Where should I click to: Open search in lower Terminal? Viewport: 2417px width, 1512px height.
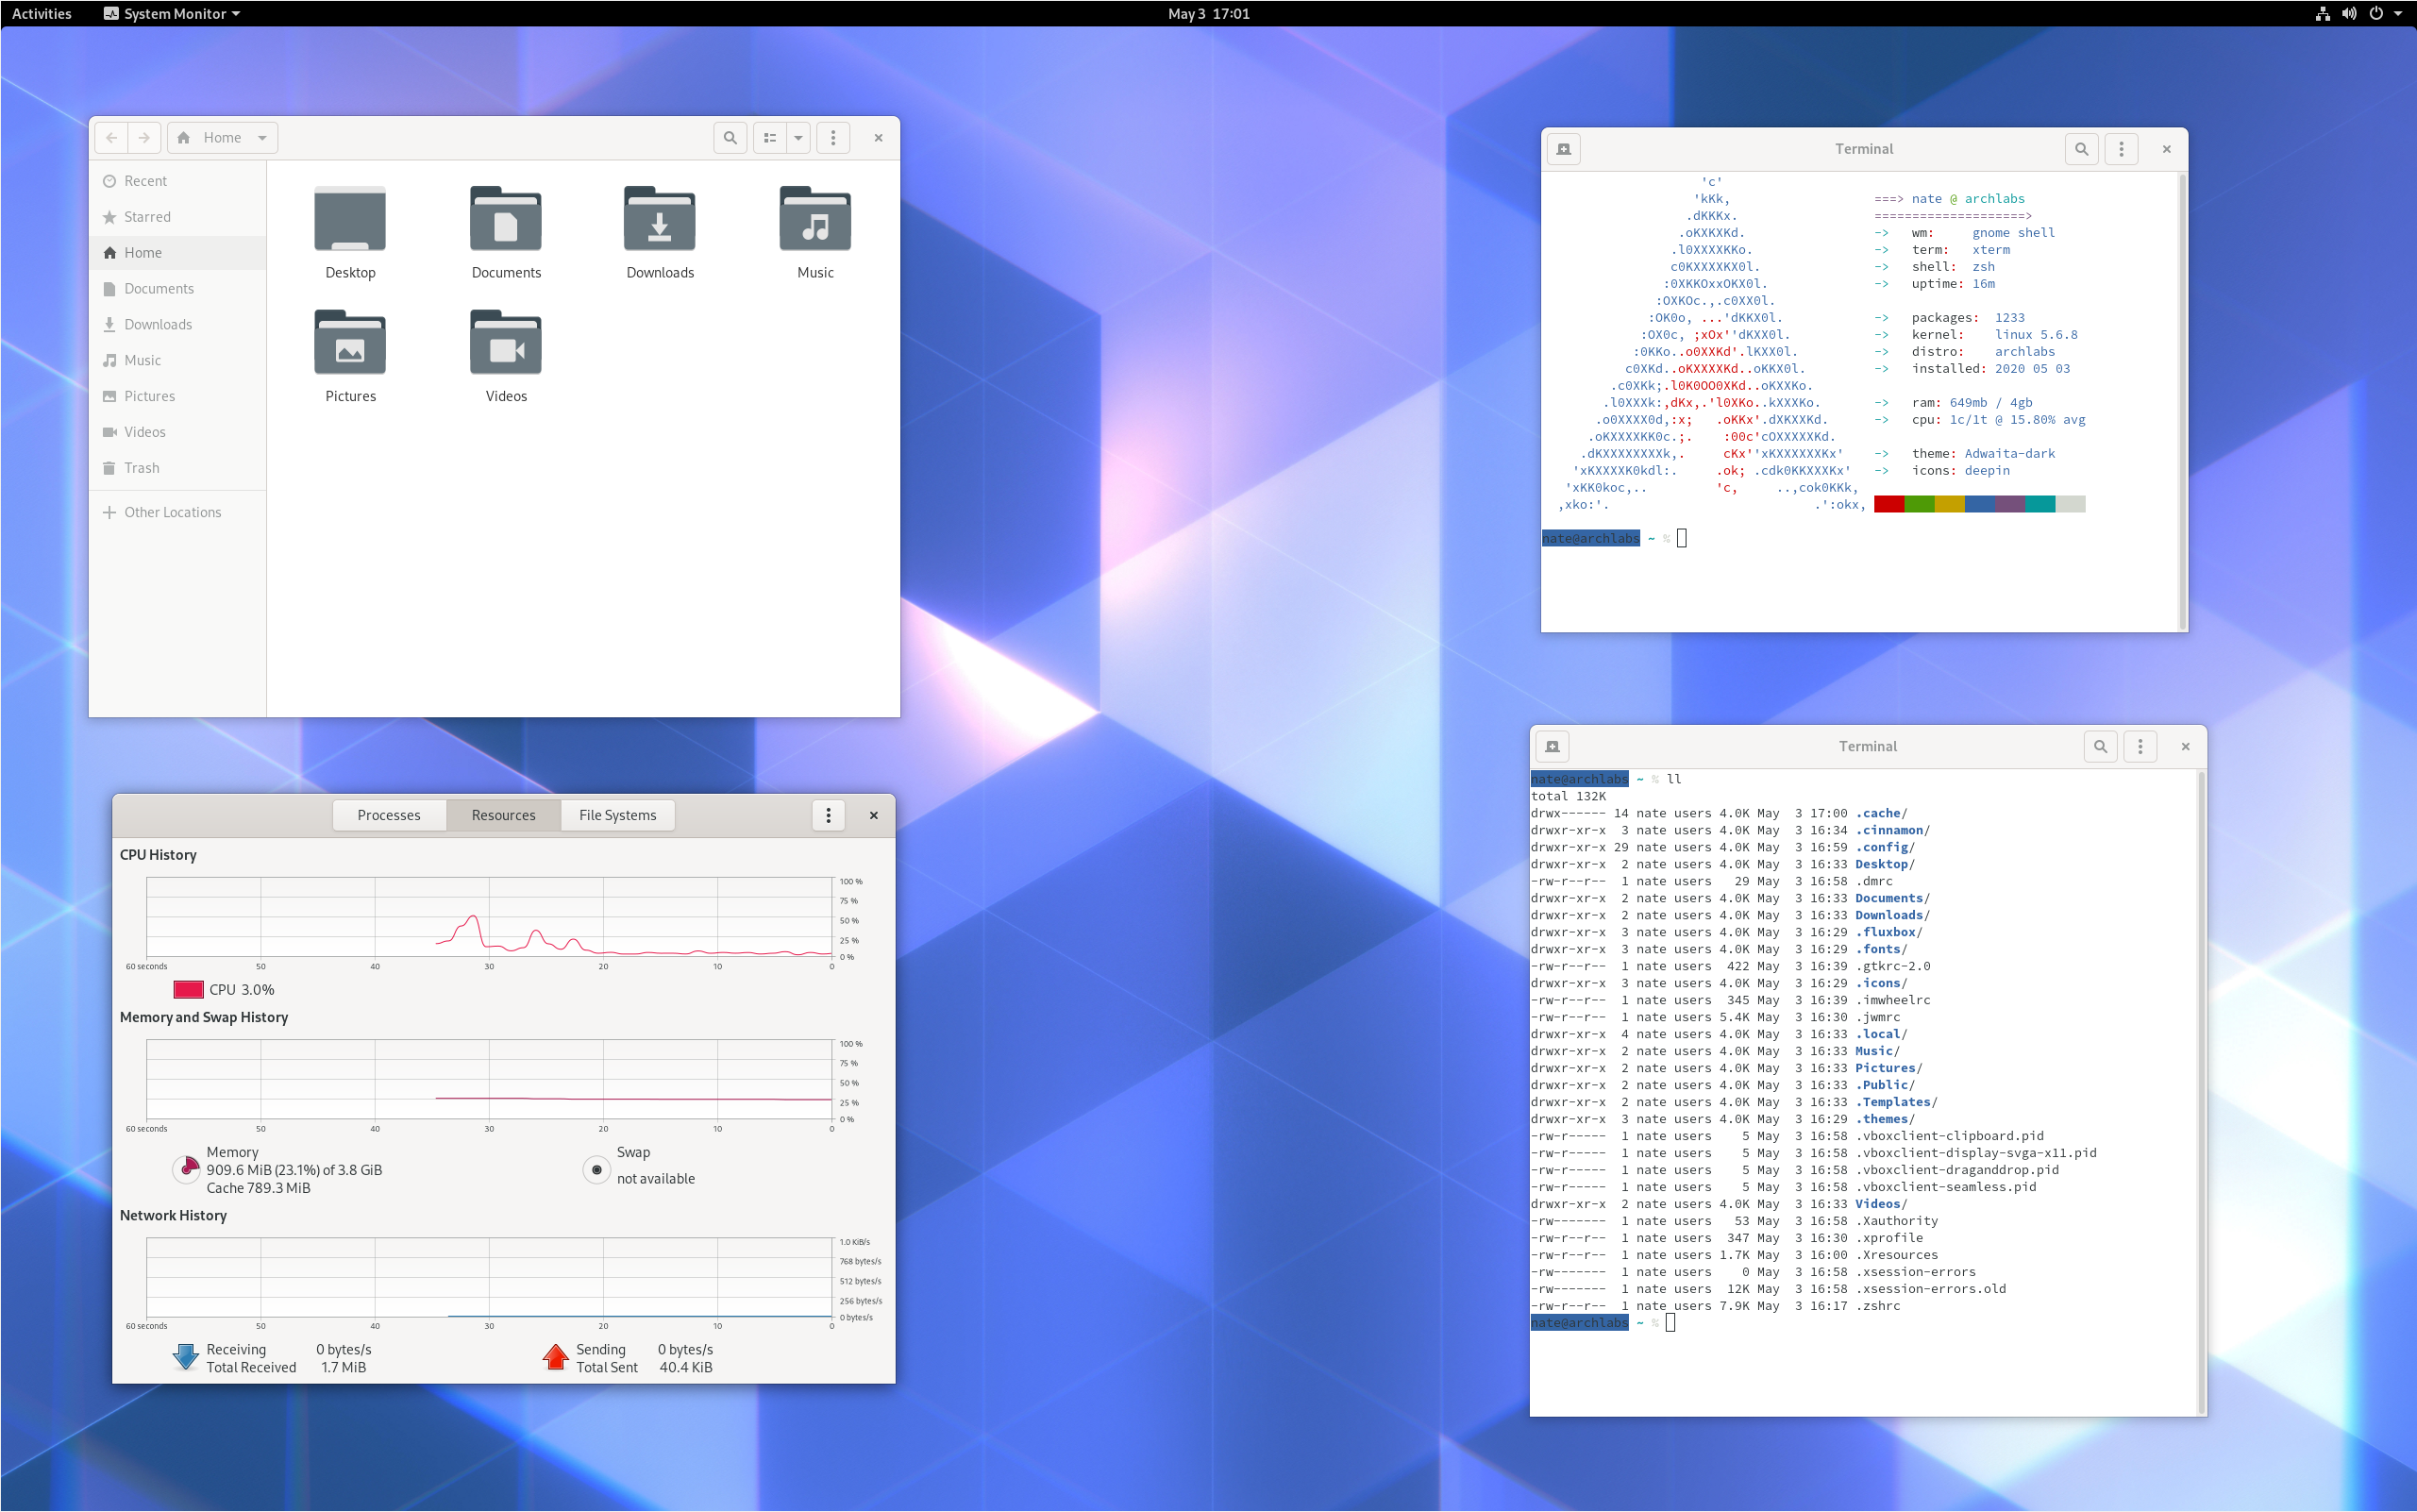click(2100, 746)
